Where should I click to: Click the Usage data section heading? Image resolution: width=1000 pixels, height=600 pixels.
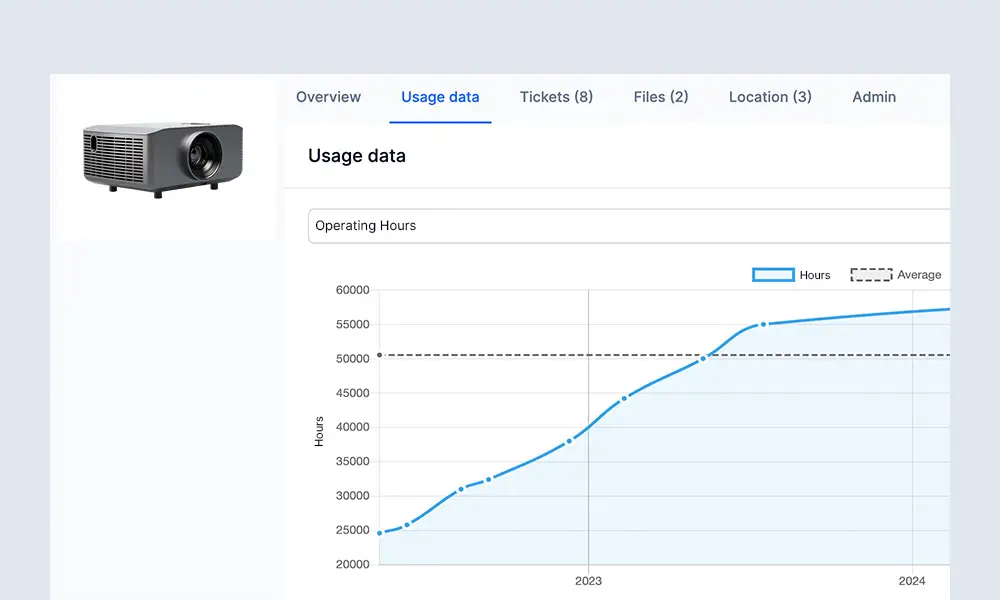click(x=357, y=156)
